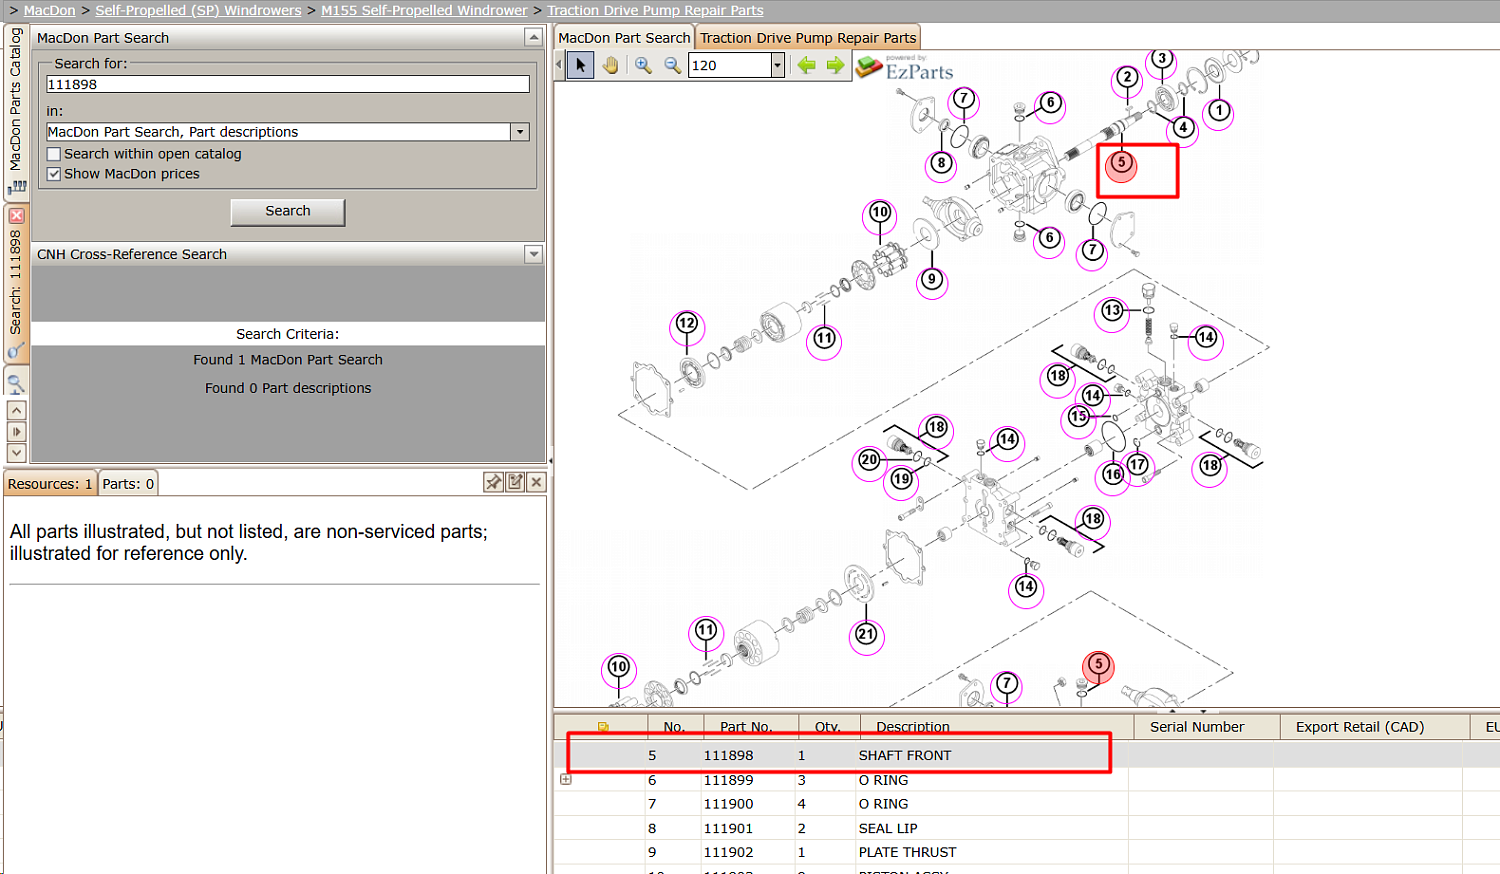Click the Found 1 MacDon Part Search result
Viewport: 1500px width, 874px height.
pyautogui.click(x=288, y=360)
